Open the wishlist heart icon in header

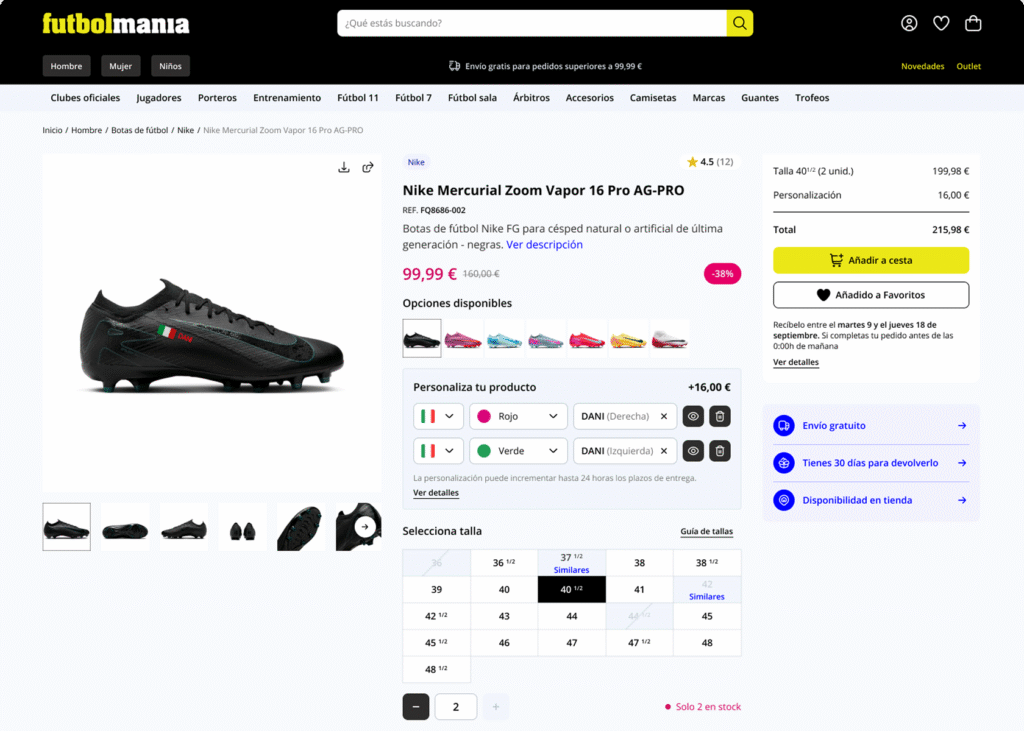(x=941, y=23)
